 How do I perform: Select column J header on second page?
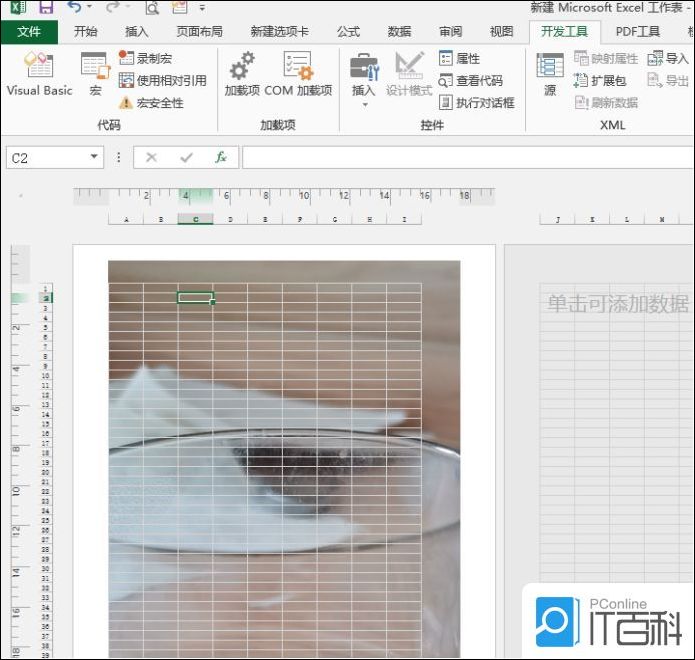[558, 219]
